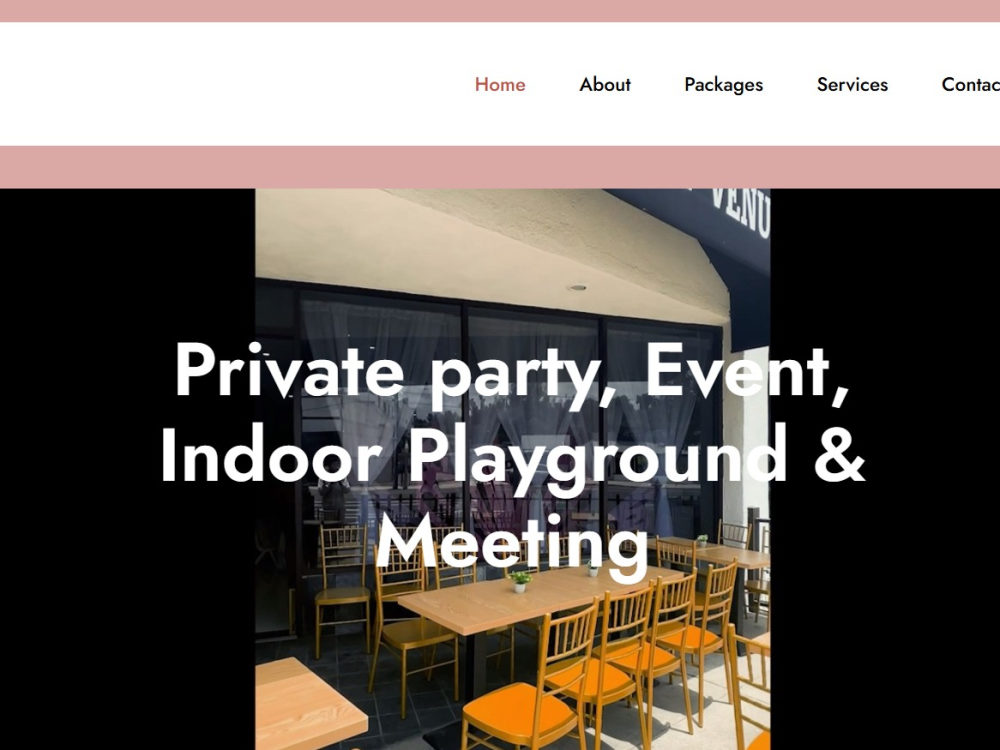Click the black panel left of the photo
The width and height of the screenshot is (1000, 750).
coord(128,469)
